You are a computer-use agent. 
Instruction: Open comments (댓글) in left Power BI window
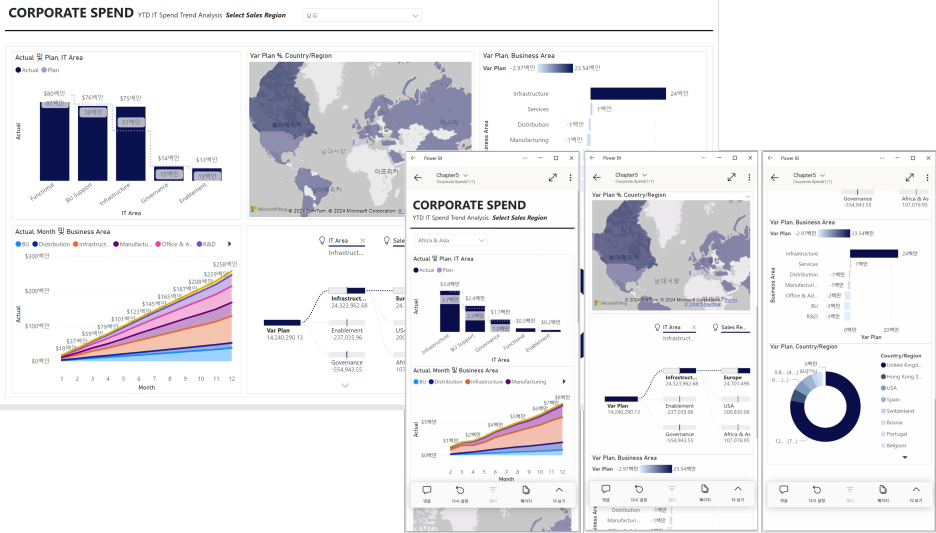427,494
